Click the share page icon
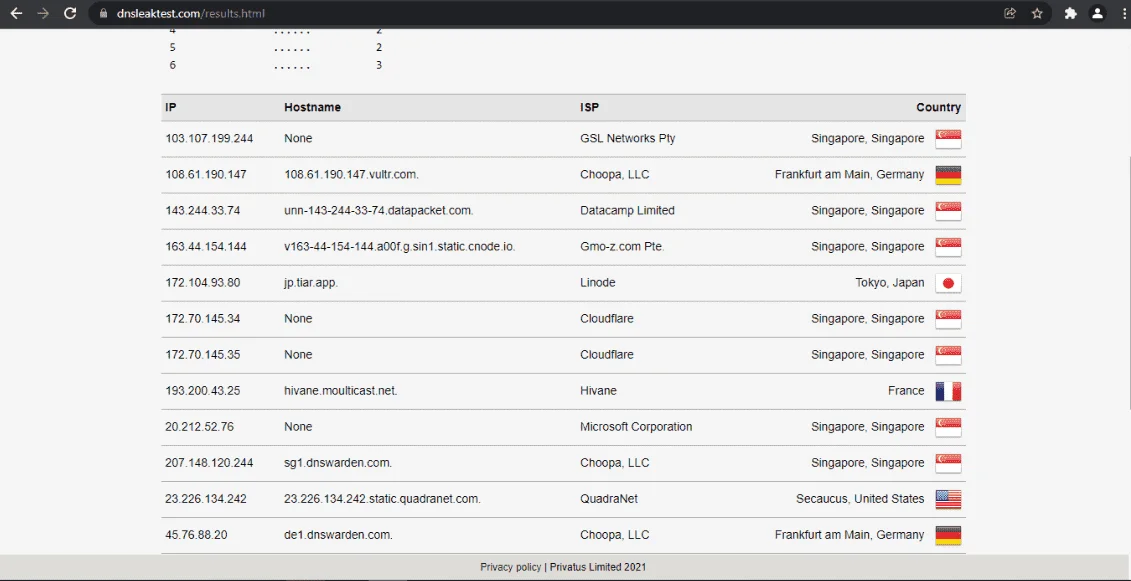This screenshot has width=1131, height=581. coord(1010,13)
